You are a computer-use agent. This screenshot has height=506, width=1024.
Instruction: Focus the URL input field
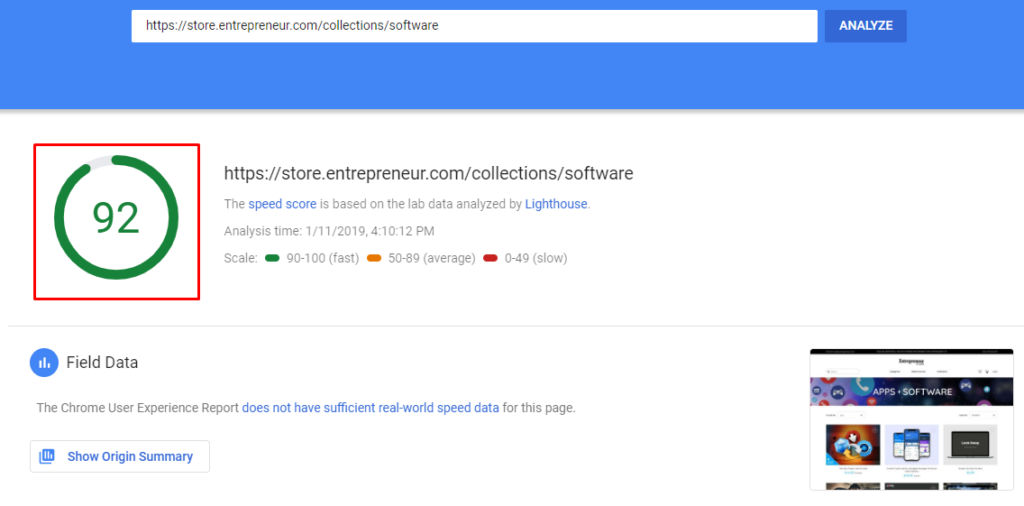(x=474, y=26)
